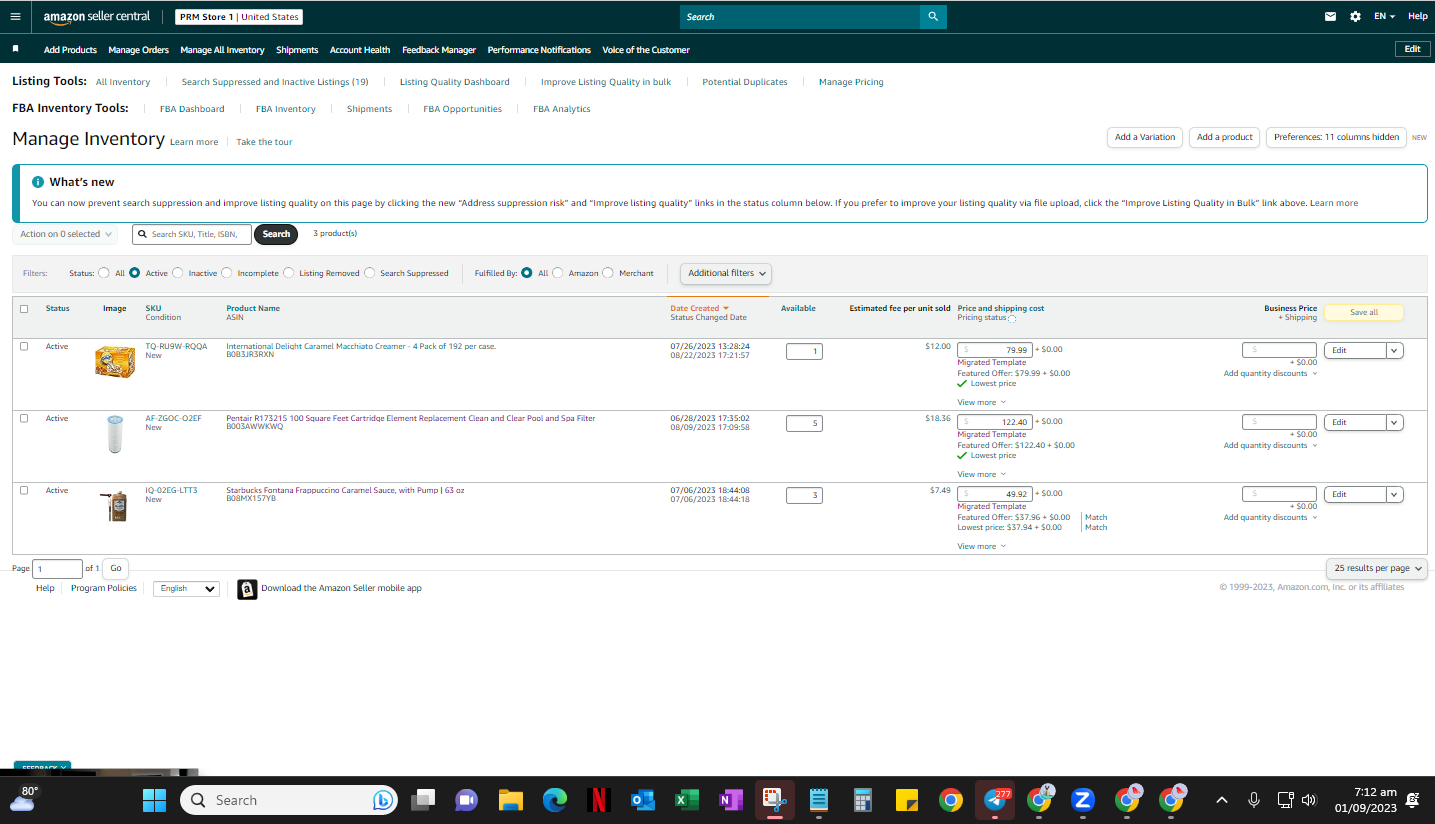
Task: Click the Add a product button
Action: click(x=1224, y=137)
